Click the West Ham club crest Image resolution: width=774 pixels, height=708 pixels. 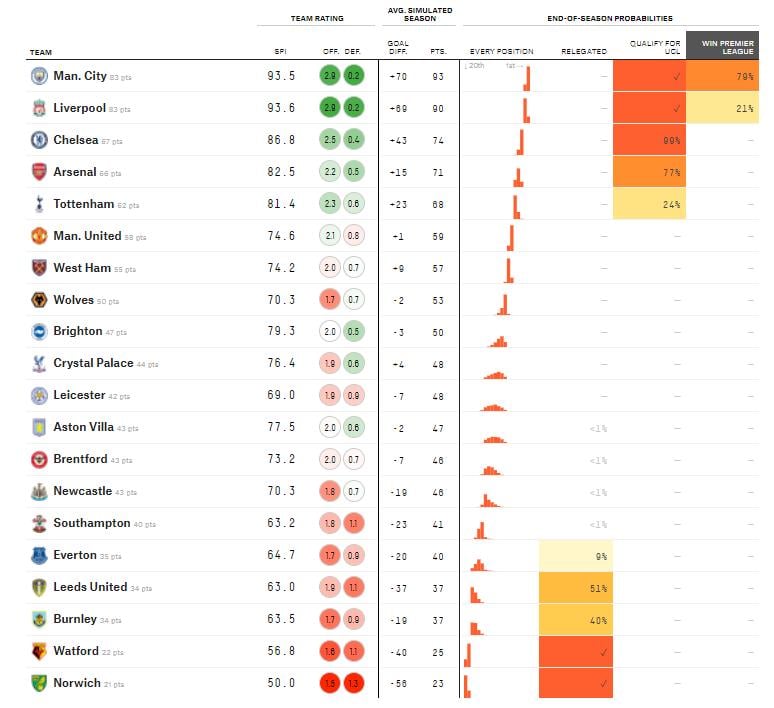tap(39, 268)
